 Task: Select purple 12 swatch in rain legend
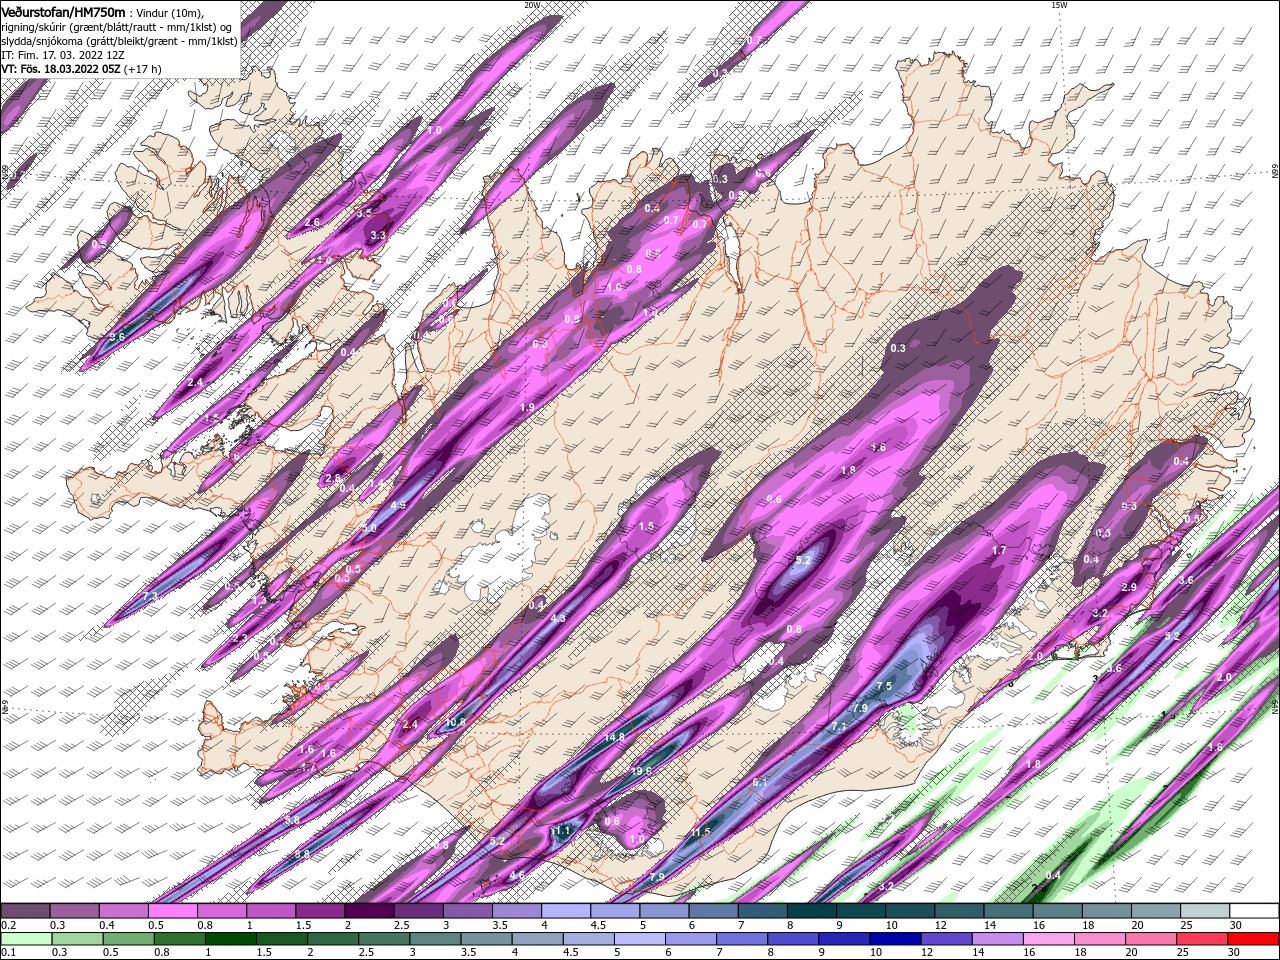(946, 939)
